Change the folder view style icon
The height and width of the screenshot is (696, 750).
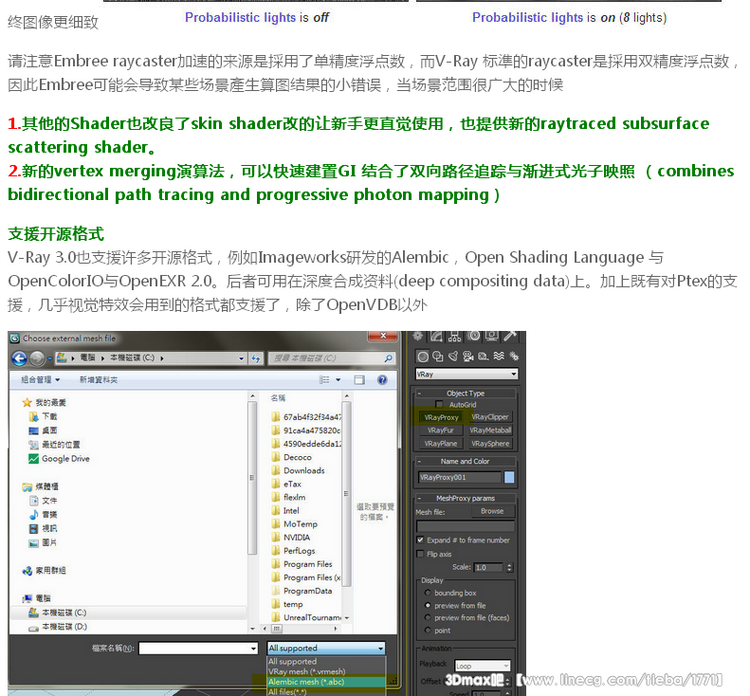pos(324,380)
